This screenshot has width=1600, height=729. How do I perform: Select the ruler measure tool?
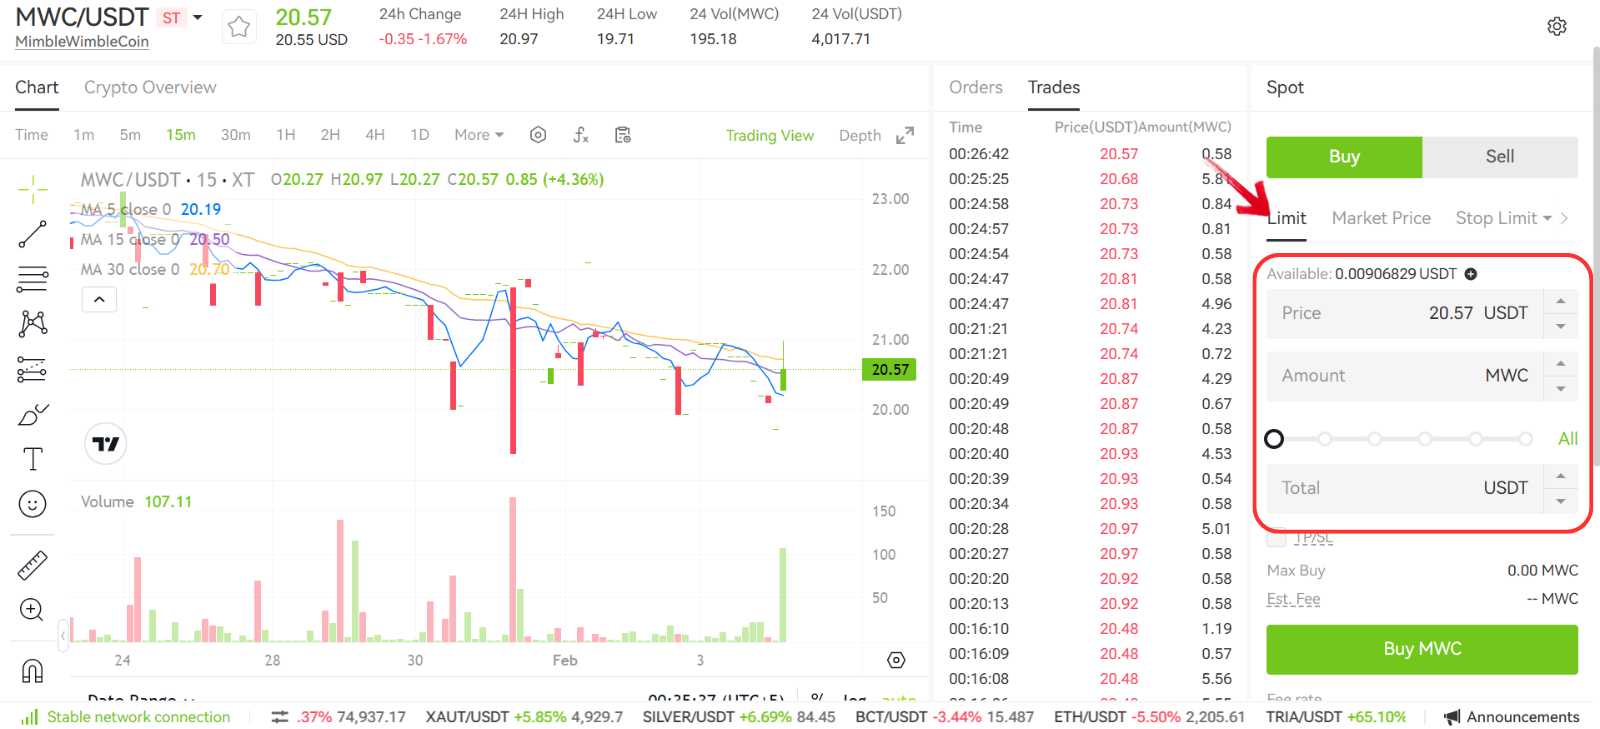[32, 565]
